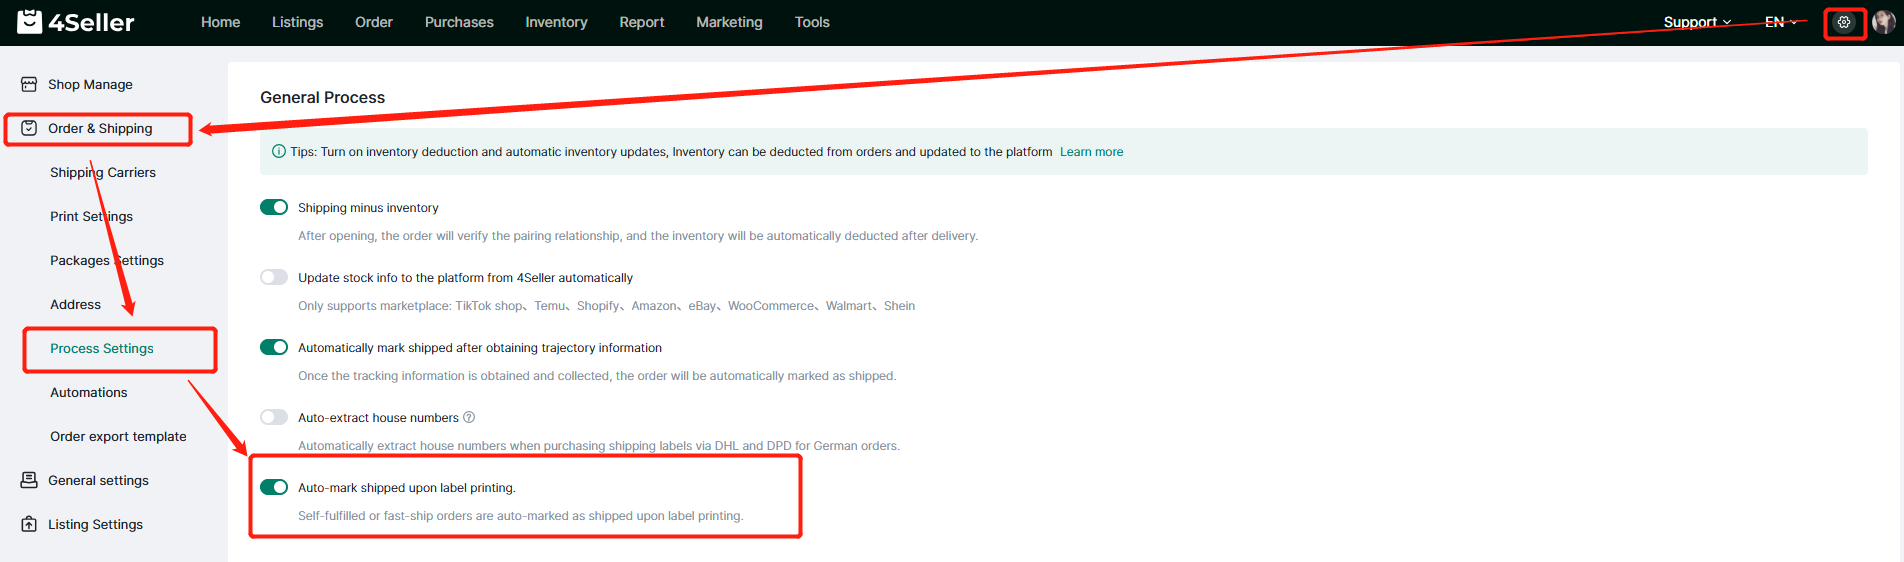Viewport: 1904px width, 562px height.
Task: Toggle Automatically mark shipped after trajectory switch
Action: [274, 348]
